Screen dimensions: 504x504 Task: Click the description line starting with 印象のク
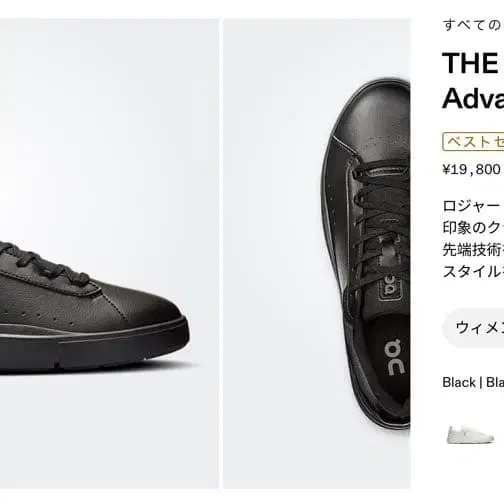click(x=473, y=228)
